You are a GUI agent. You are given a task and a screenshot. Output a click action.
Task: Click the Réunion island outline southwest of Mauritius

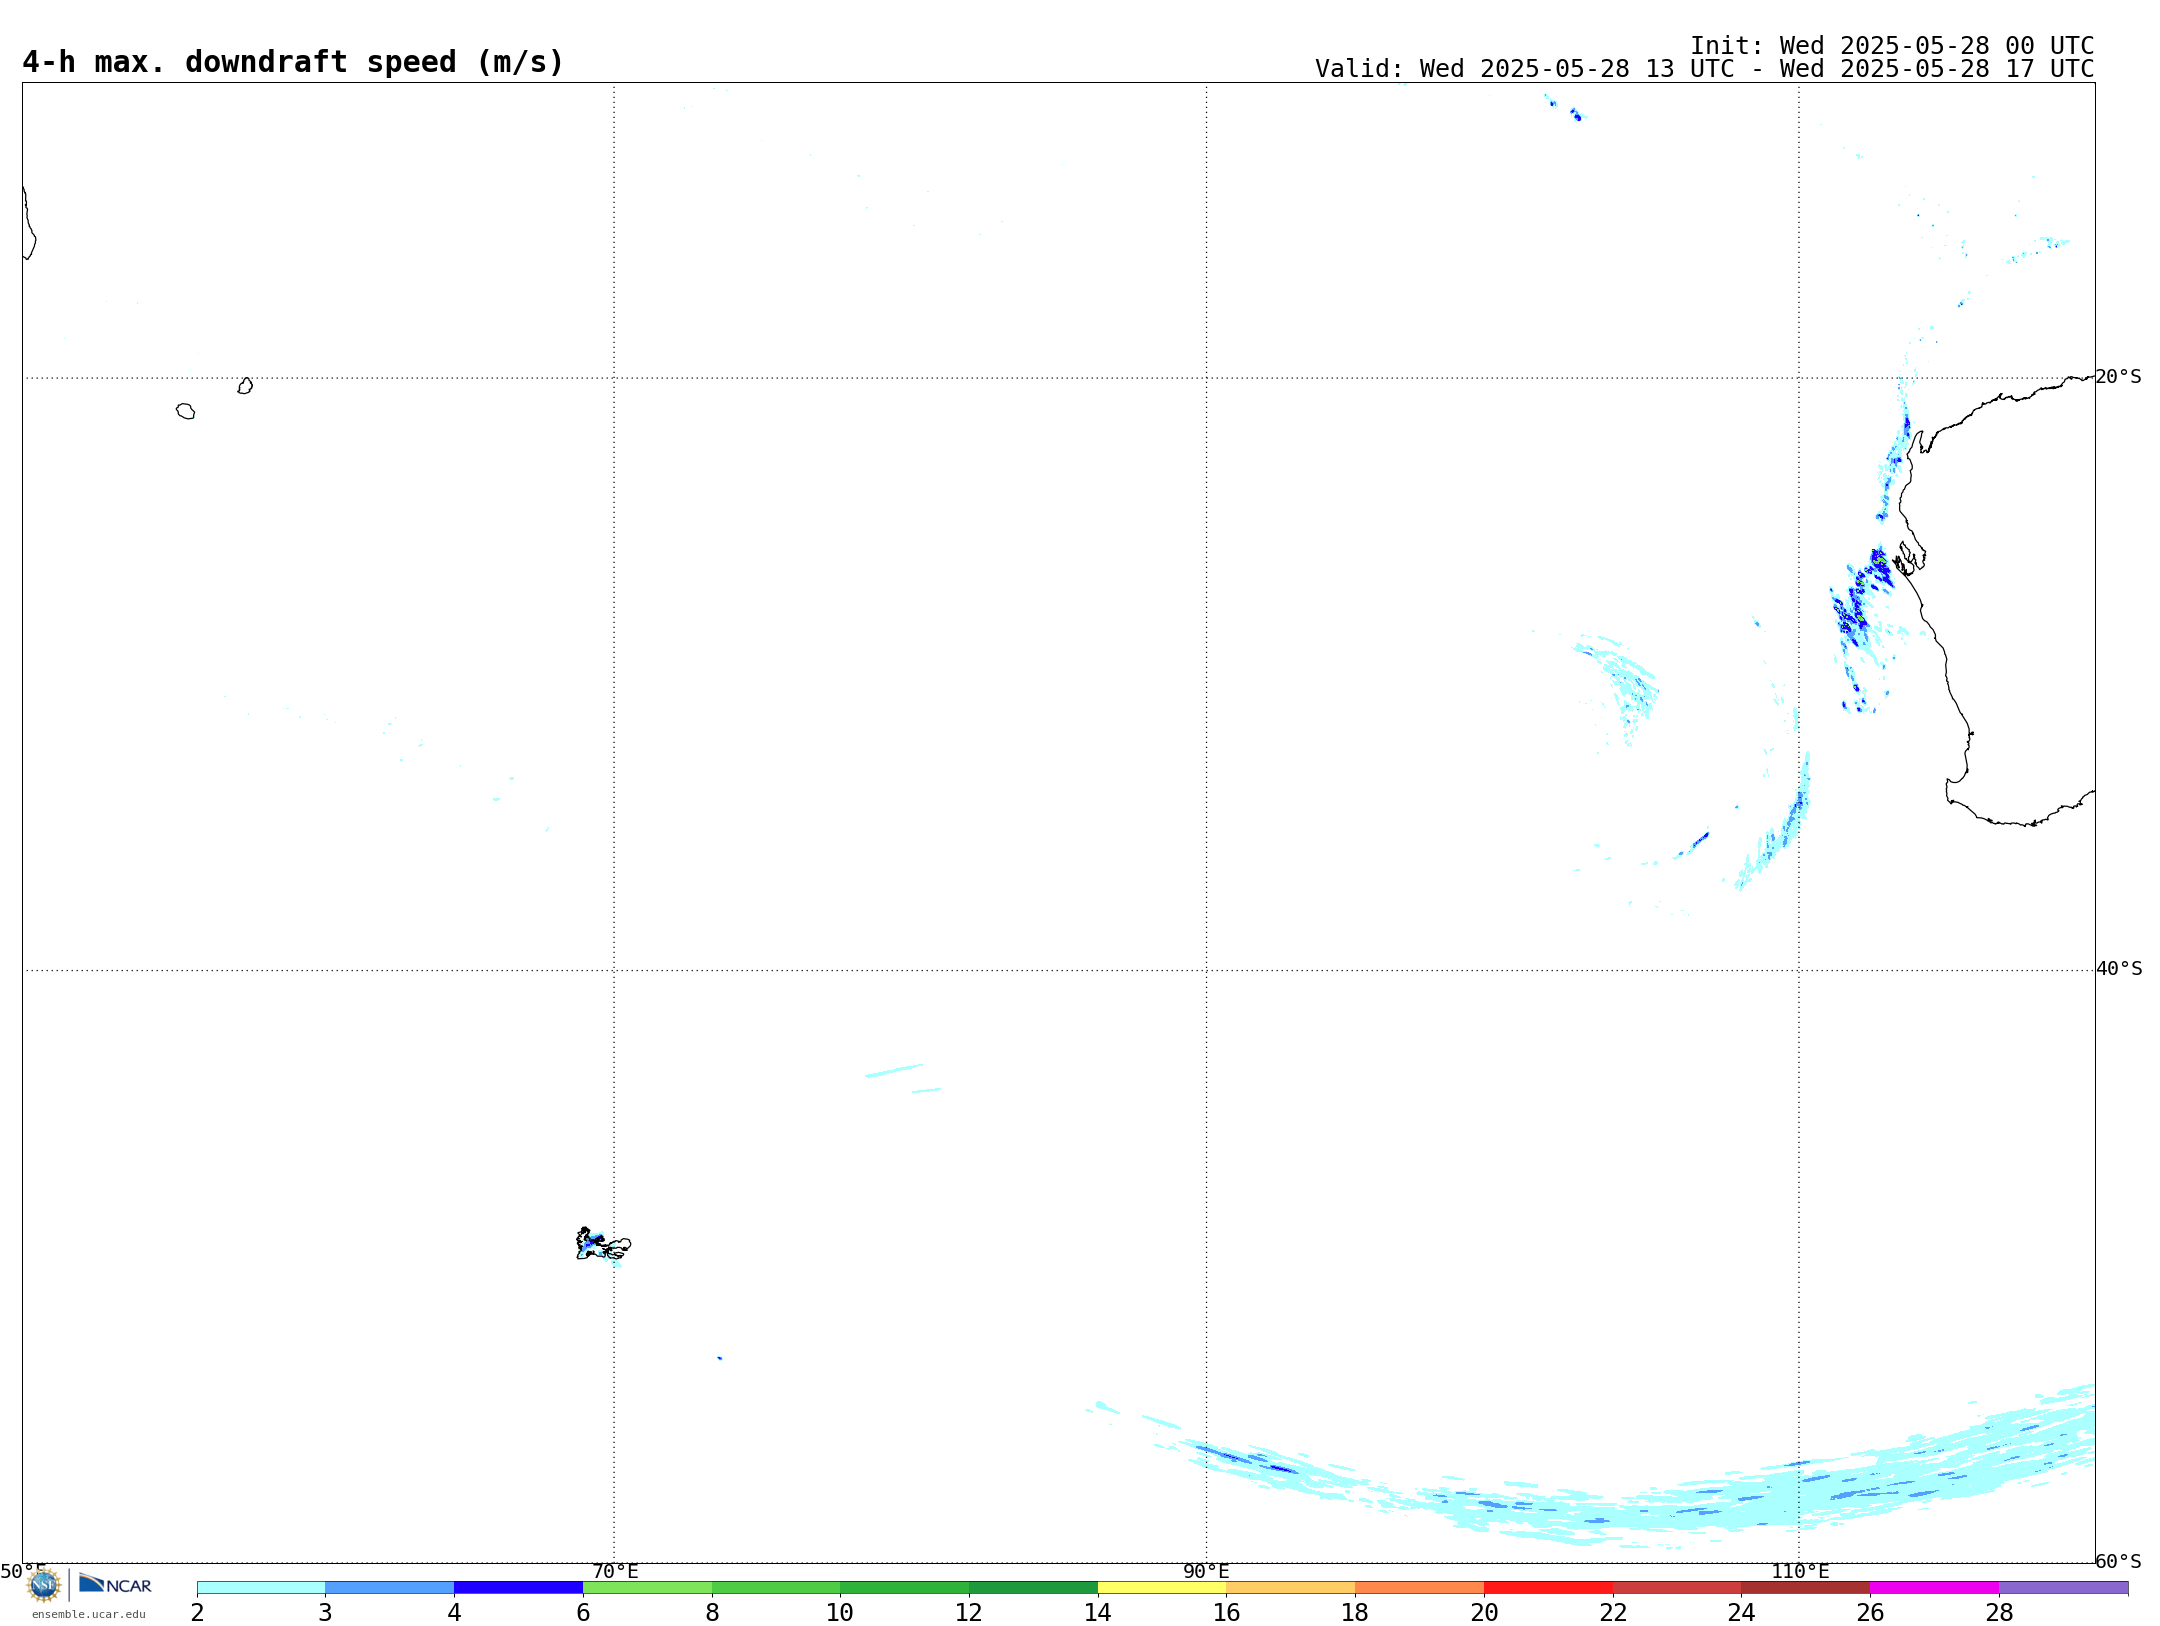[x=185, y=411]
